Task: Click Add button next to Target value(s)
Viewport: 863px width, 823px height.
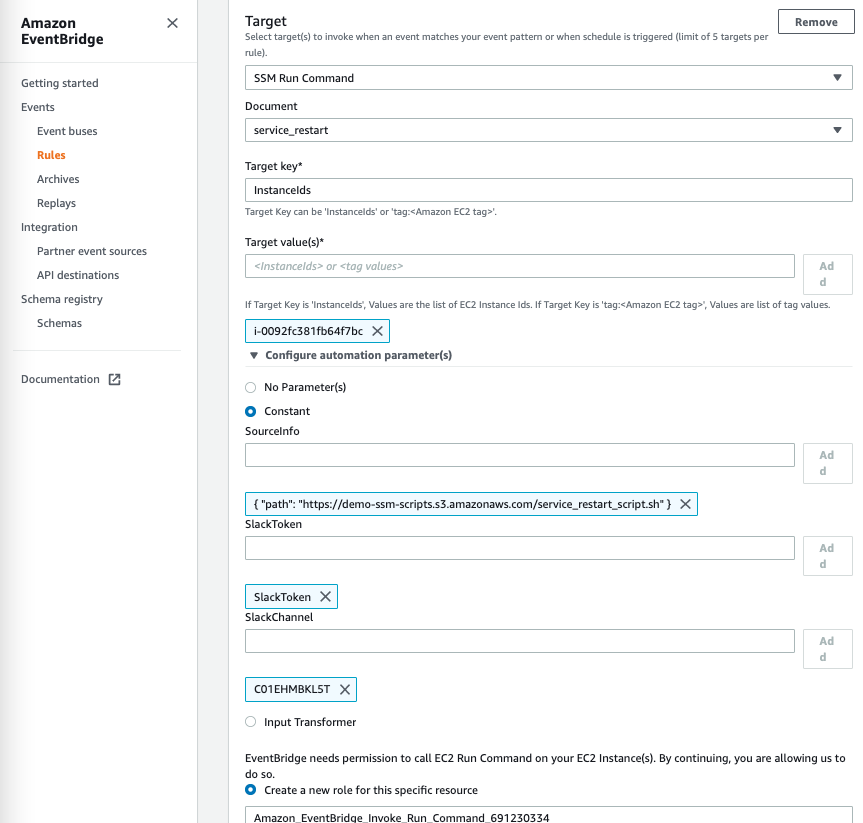Action: [x=827, y=274]
